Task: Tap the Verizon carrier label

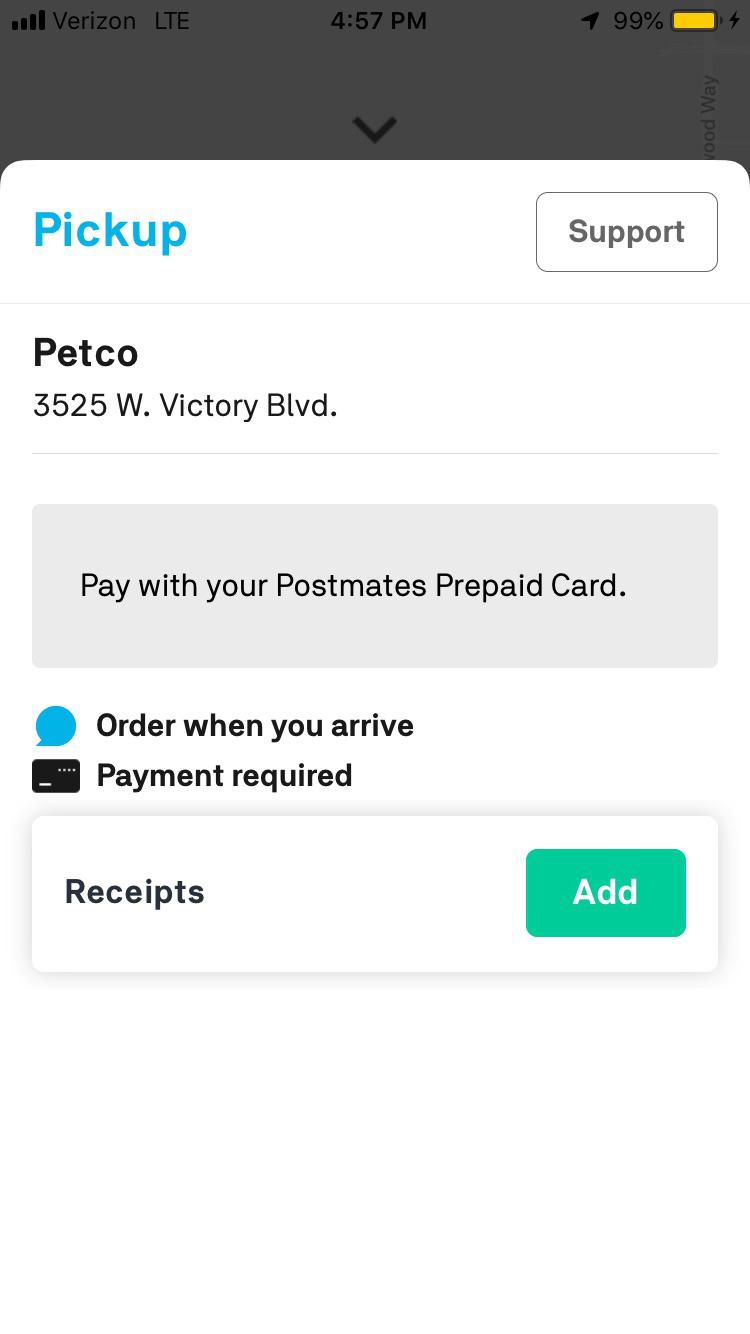Action: [x=94, y=21]
